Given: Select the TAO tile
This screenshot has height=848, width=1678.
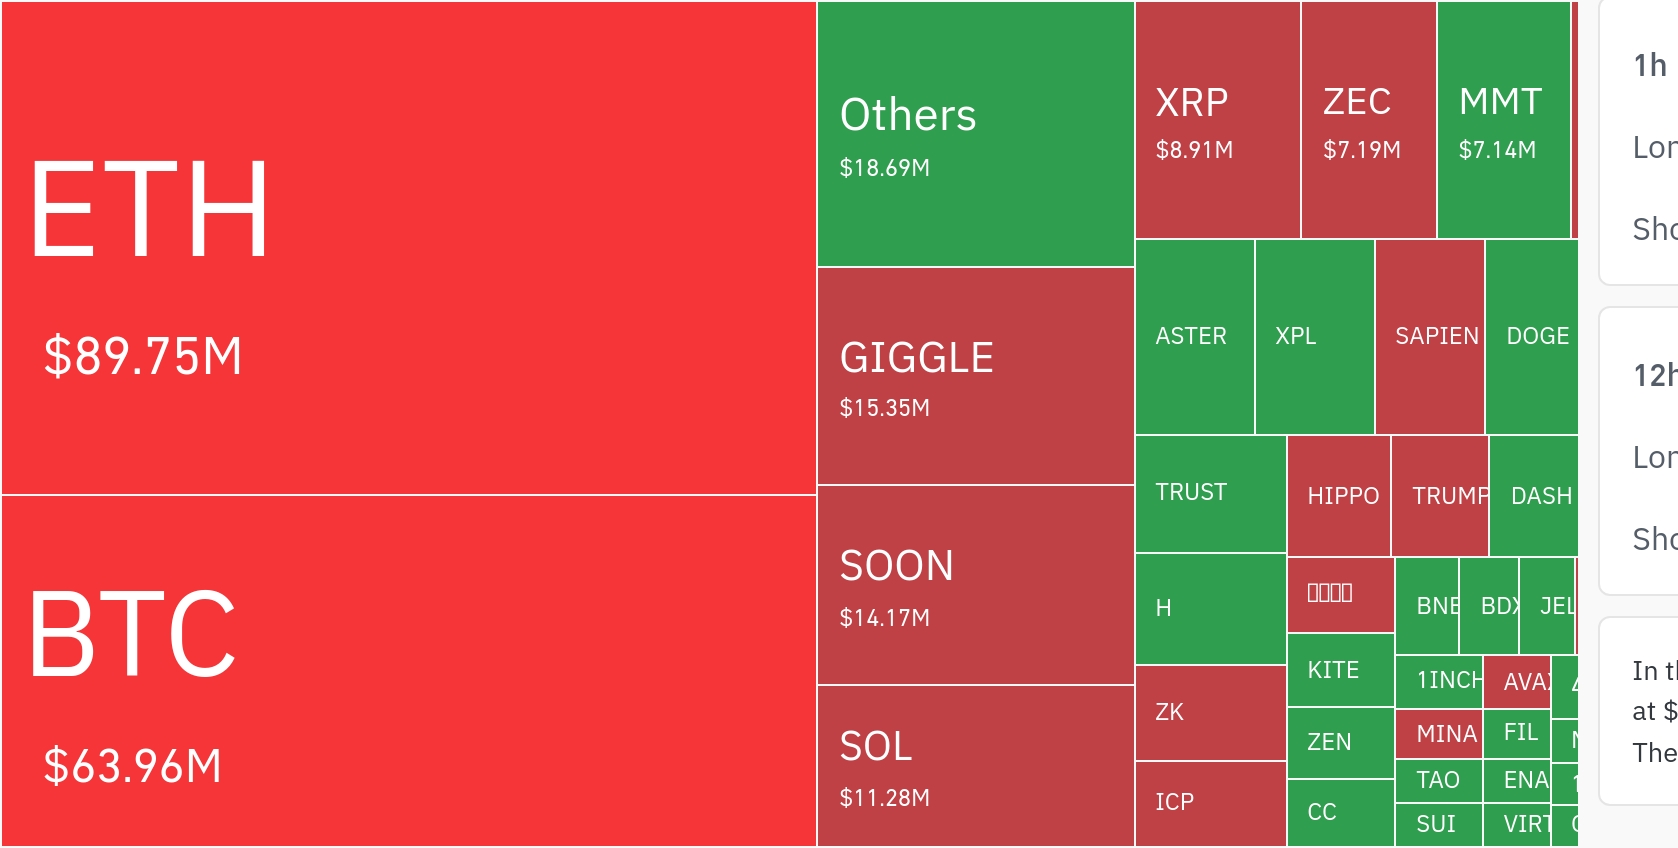Looking at the screenshot, I should click(x=1438, y=780).
